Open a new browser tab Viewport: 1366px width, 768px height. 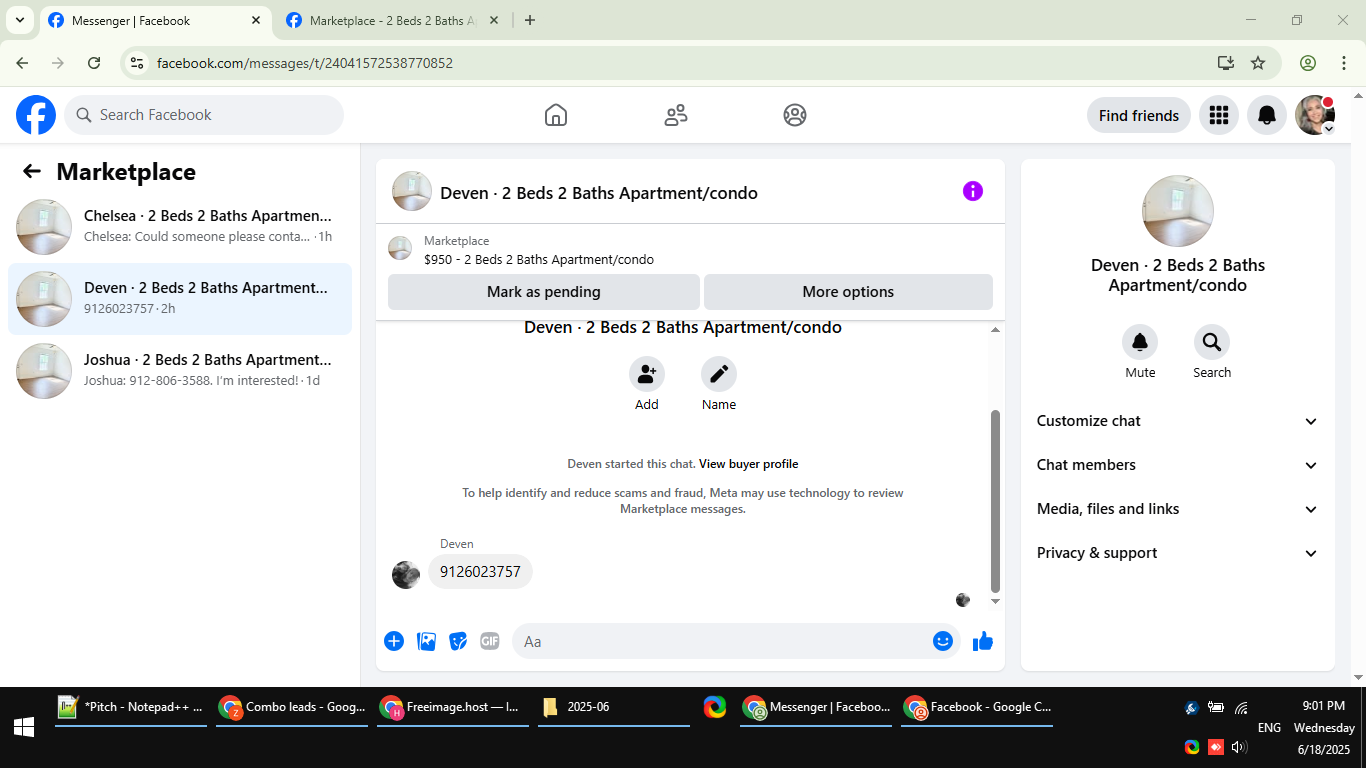click(x=530, y=20)
